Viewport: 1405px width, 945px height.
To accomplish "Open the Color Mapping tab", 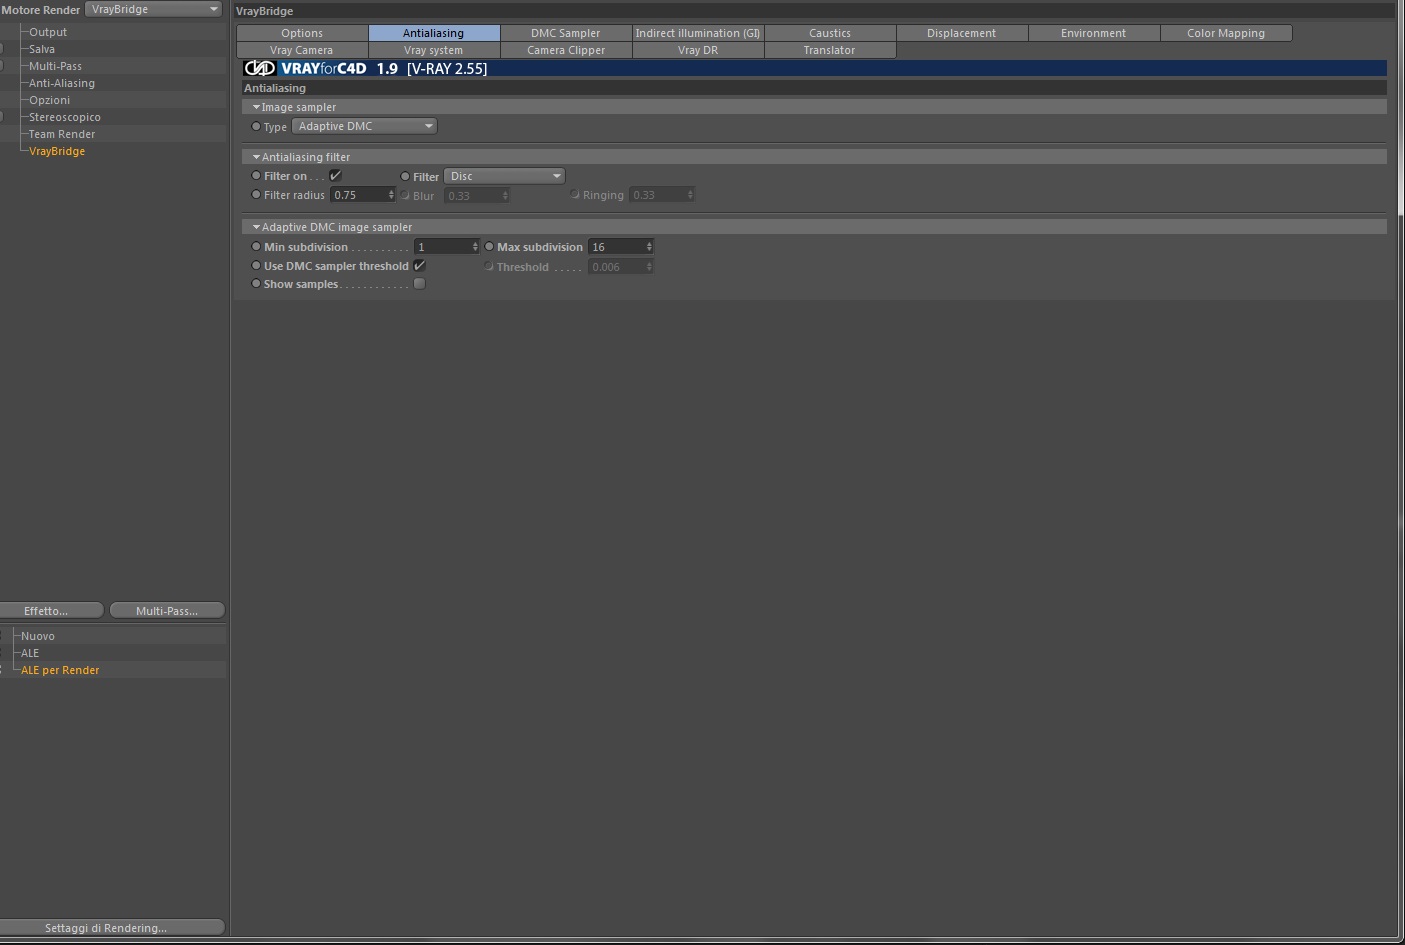I will (1226, 33).
